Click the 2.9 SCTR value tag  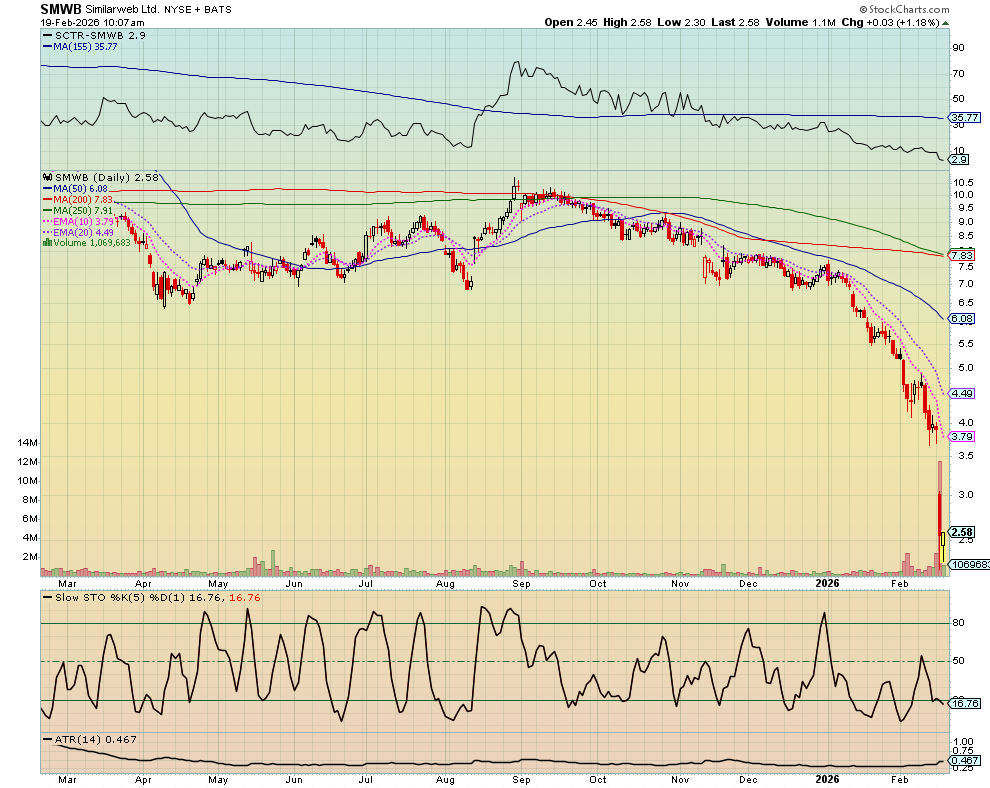[x=959, y=160]
